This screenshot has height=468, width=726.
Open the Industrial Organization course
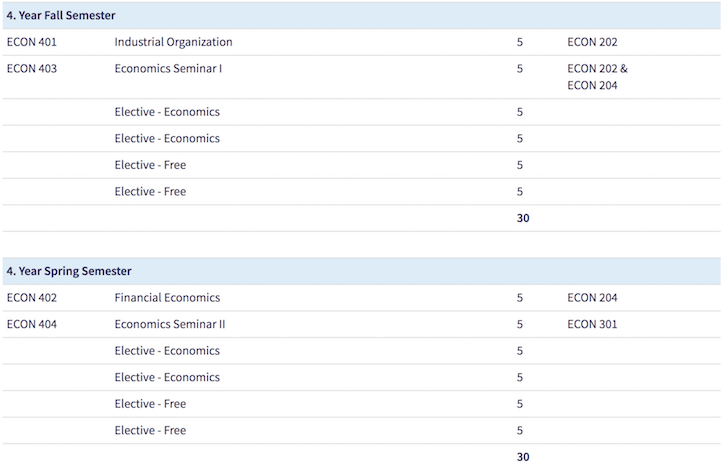click(x=173, y=42)
